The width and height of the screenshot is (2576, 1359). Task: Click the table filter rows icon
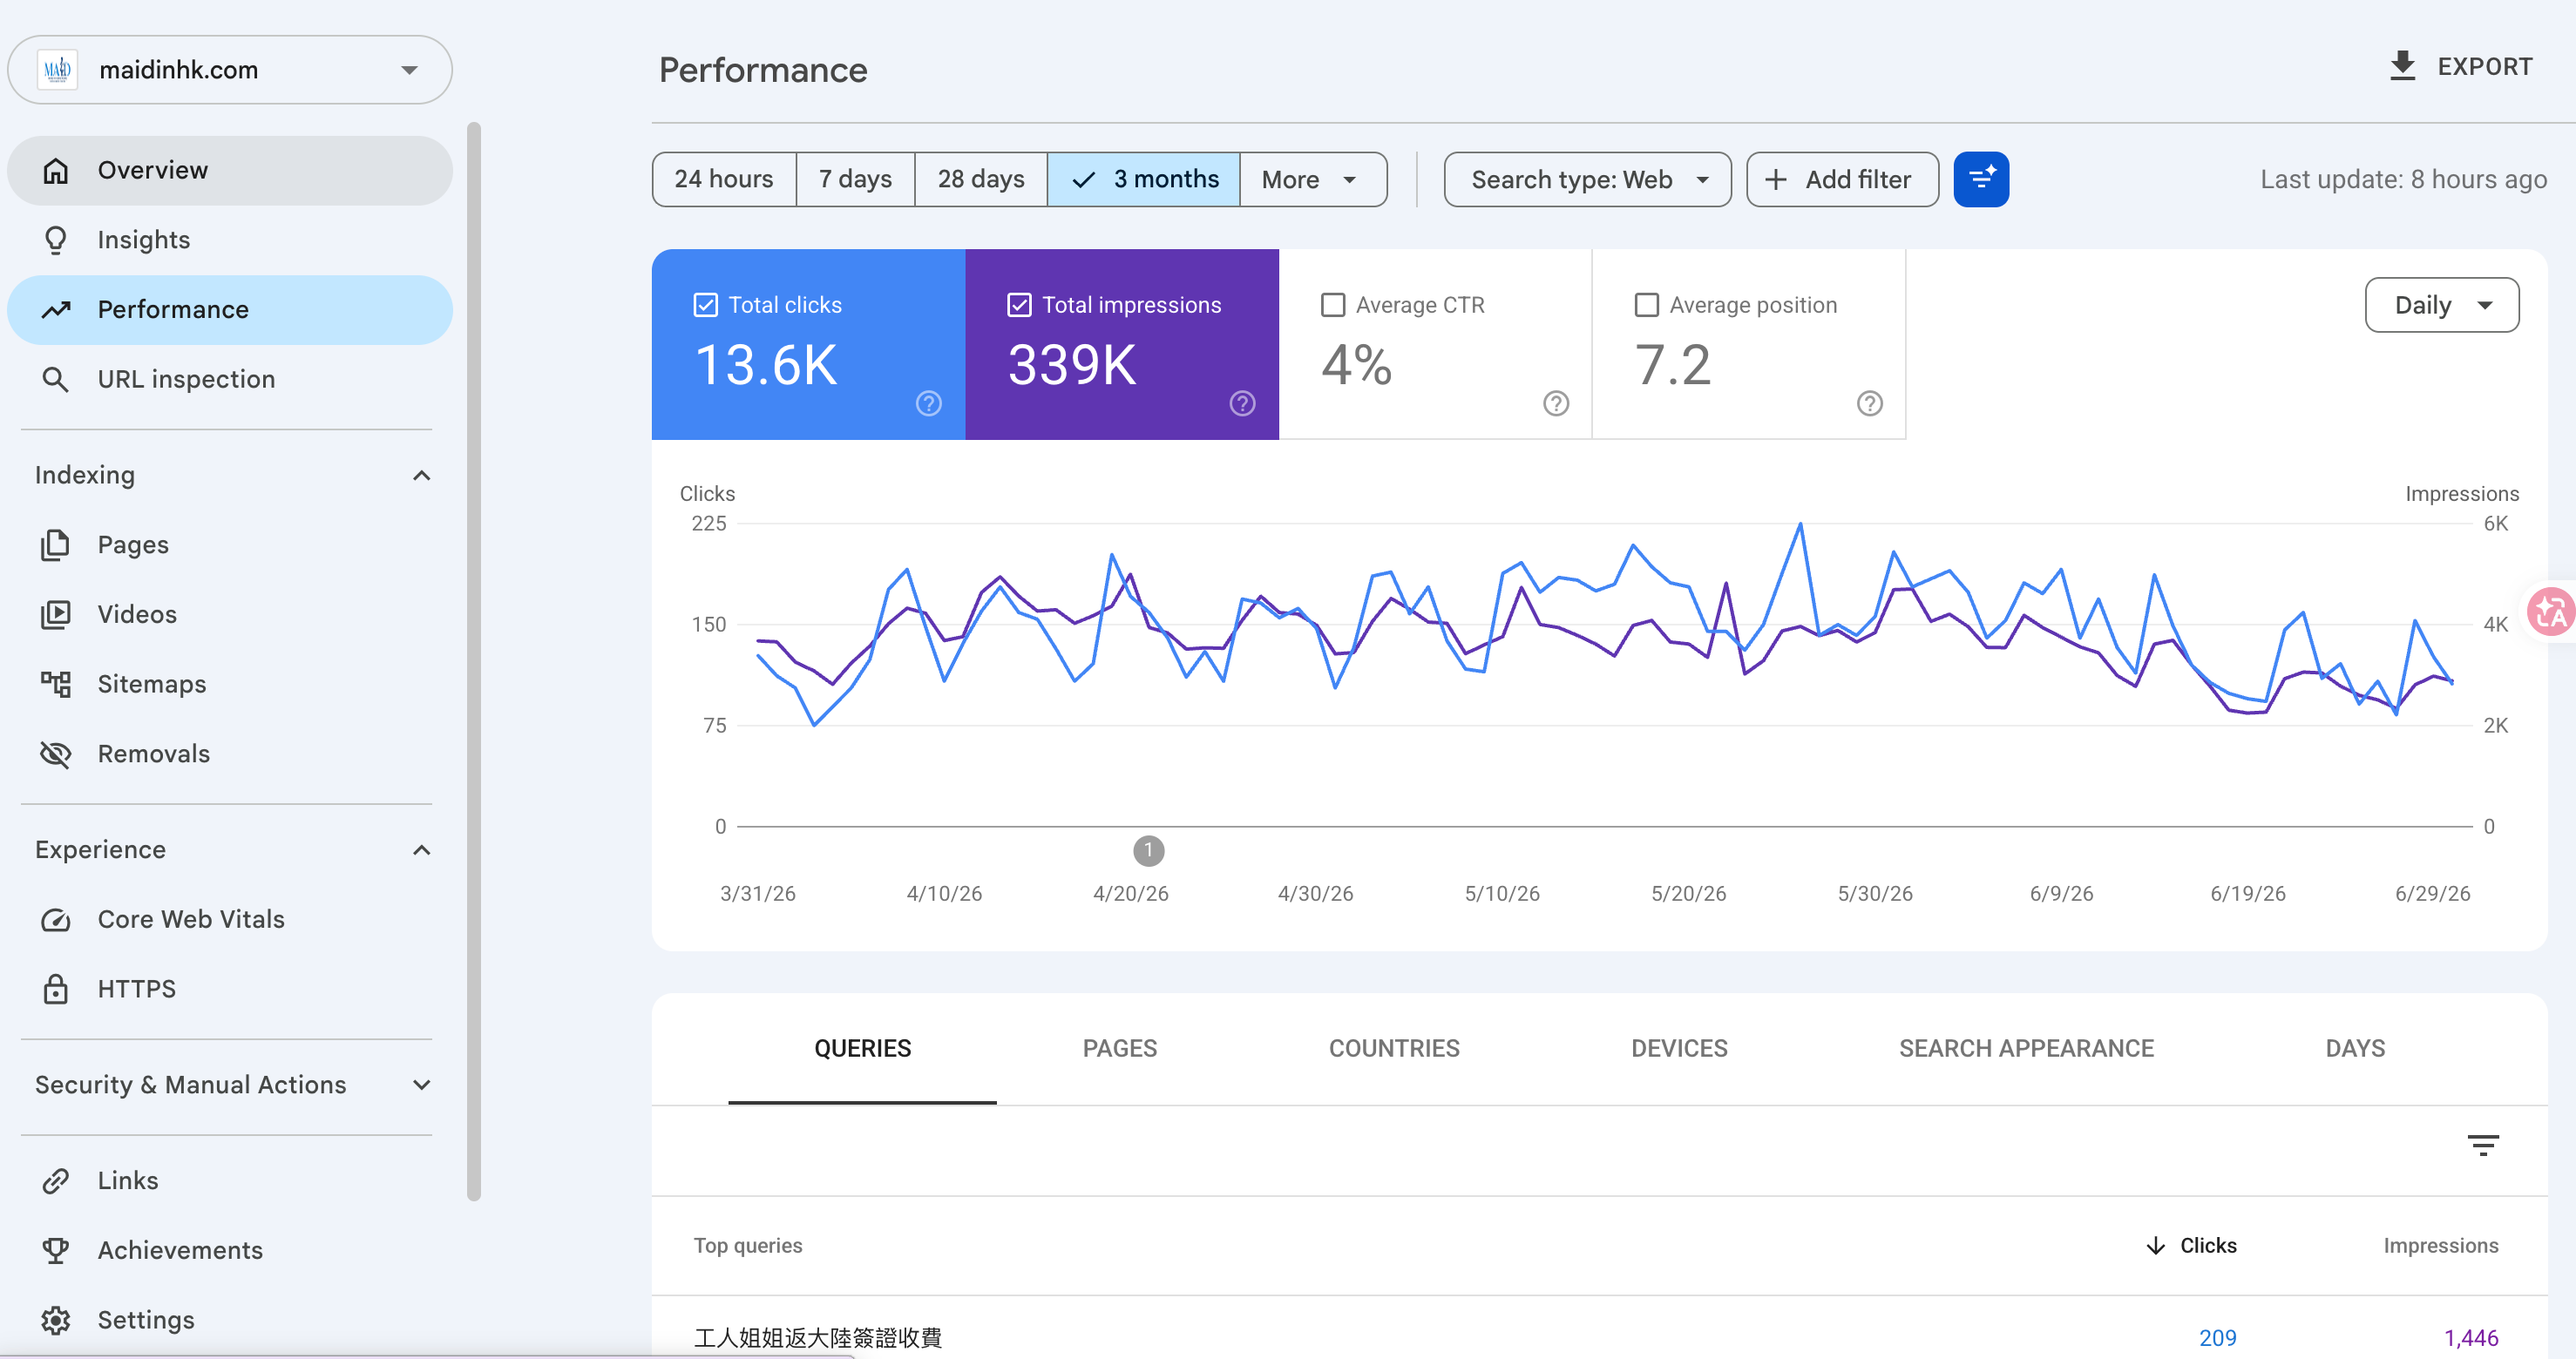coord(2482,1145)
